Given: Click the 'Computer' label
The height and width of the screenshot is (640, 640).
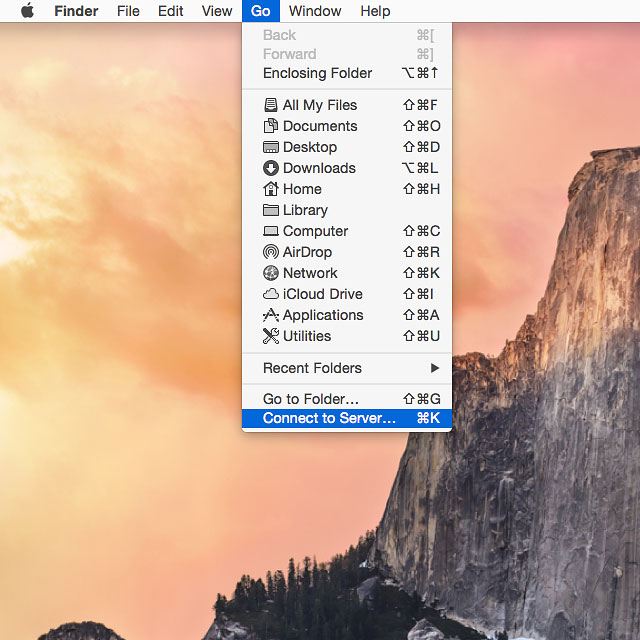Looking at the screenshot, I should [x=316, y=231].
